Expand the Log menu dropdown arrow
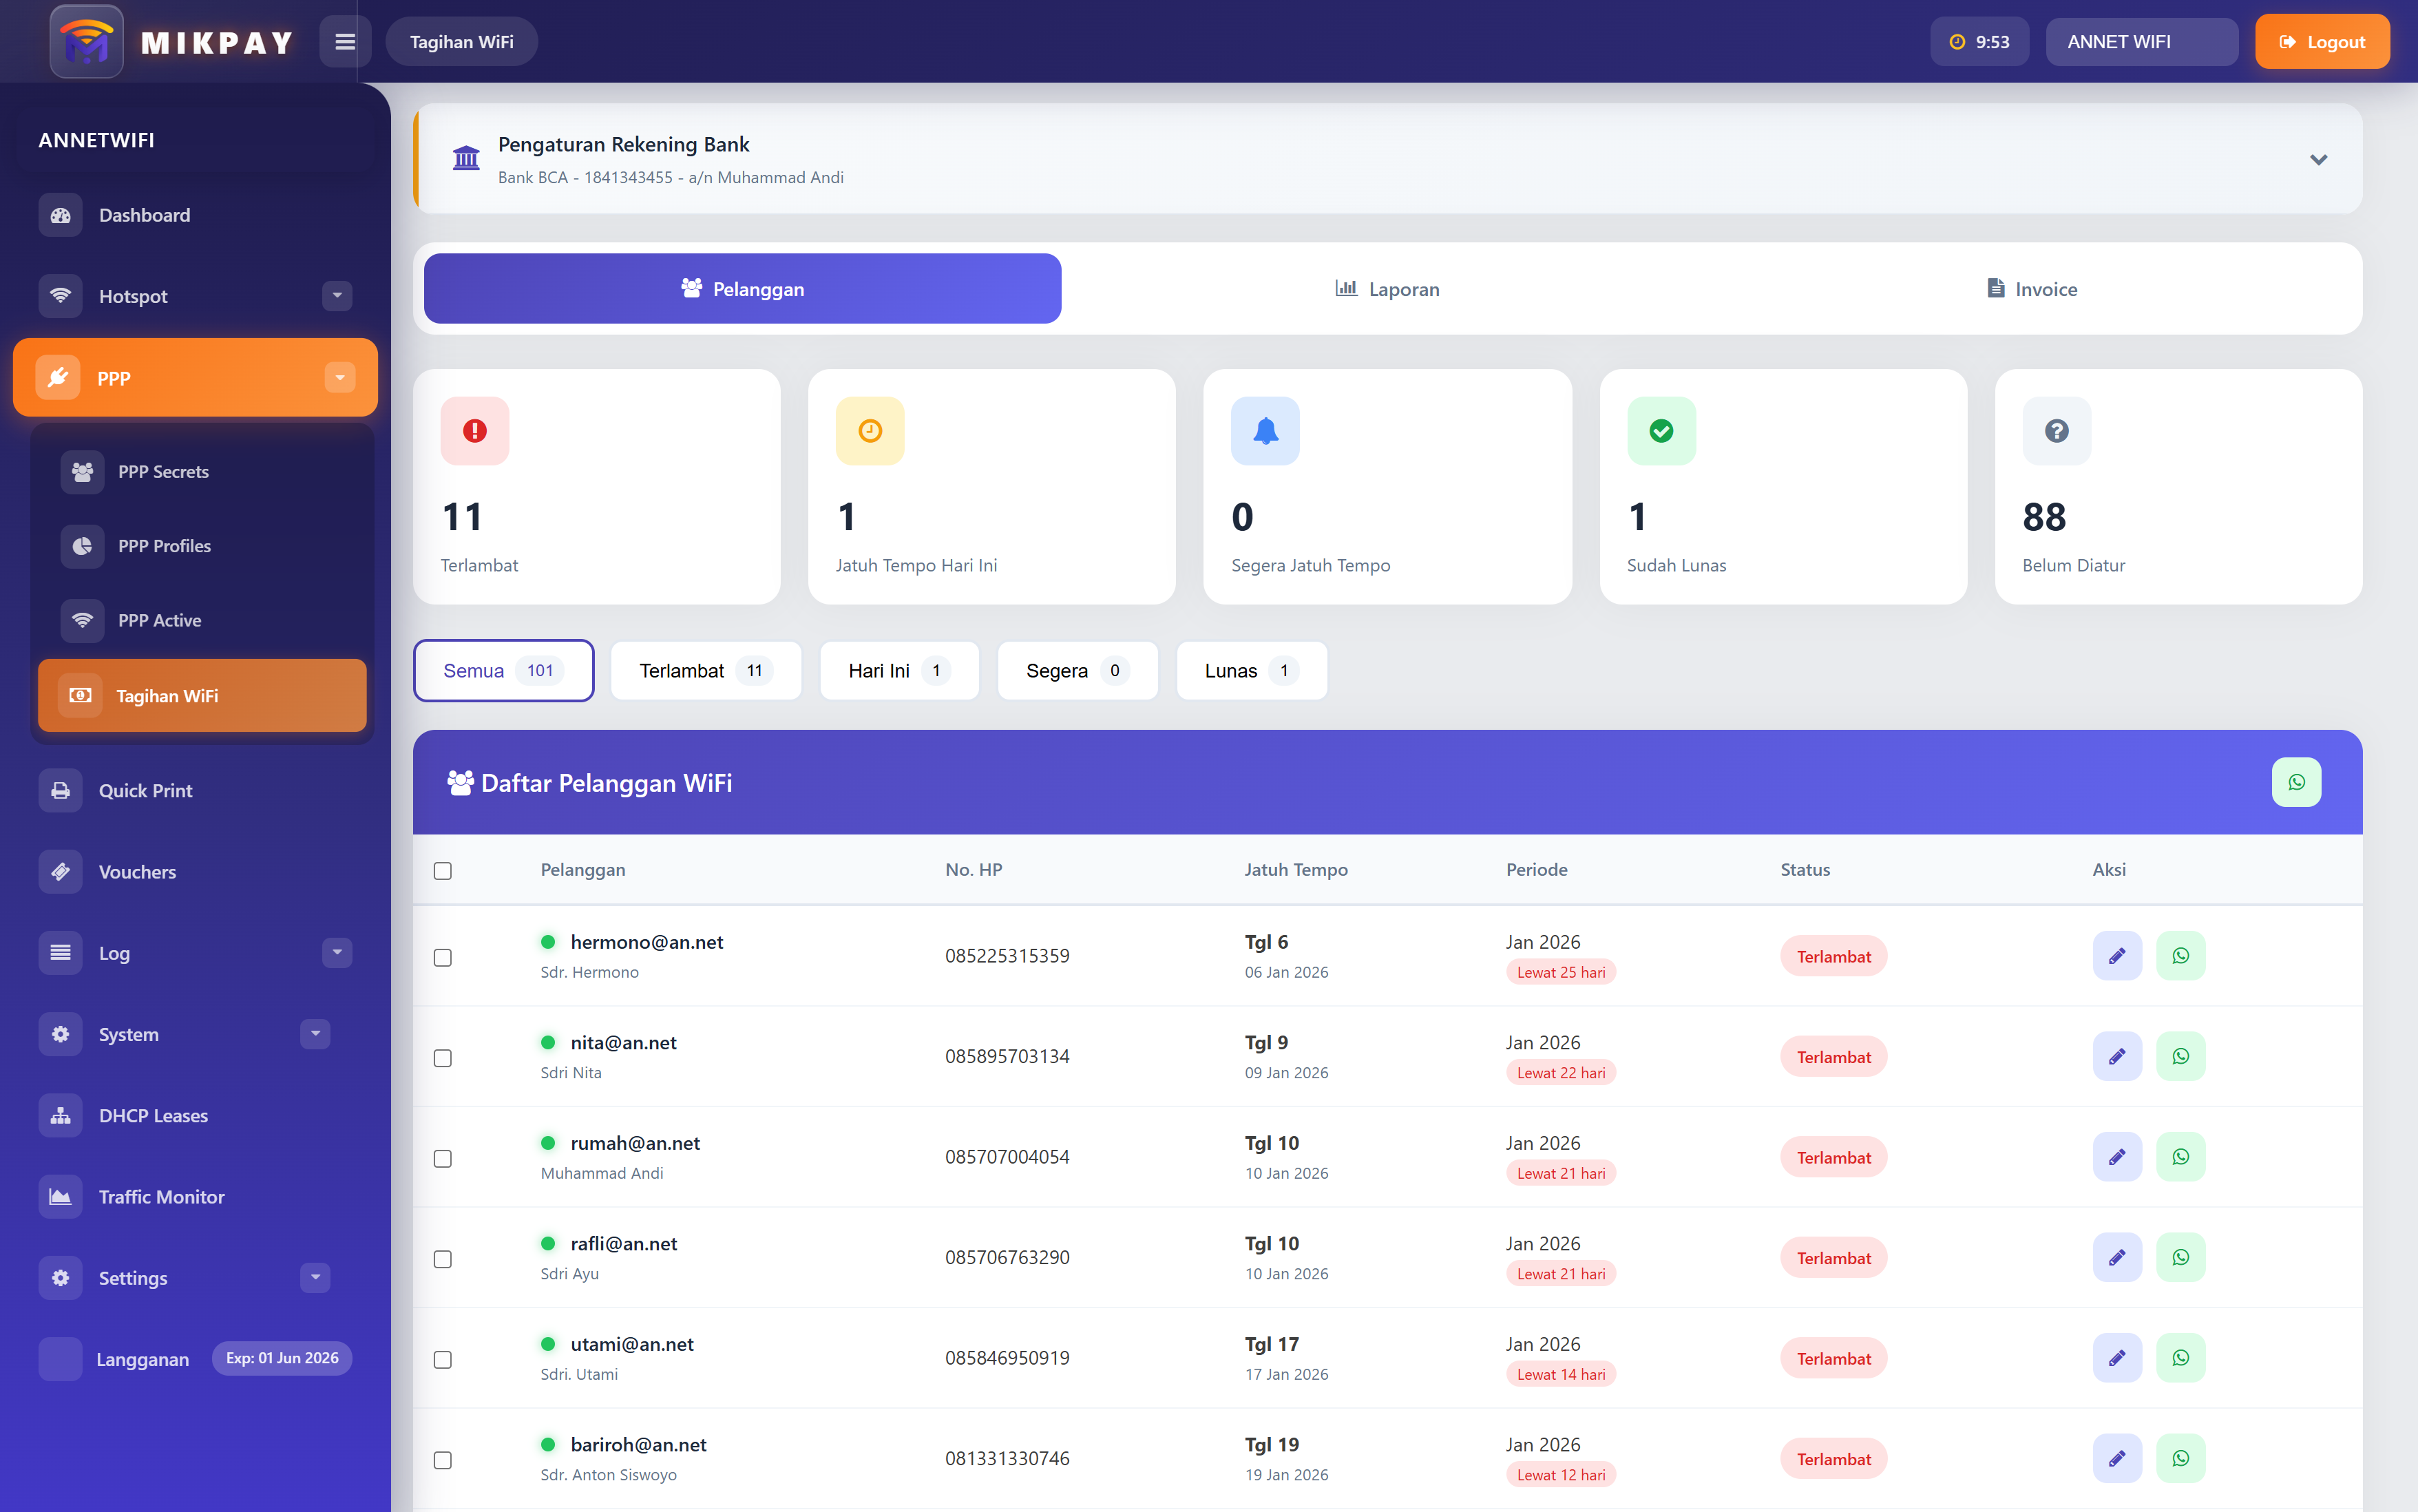Viewport: 2418px width, 1512px height. [x=337, y=952]
